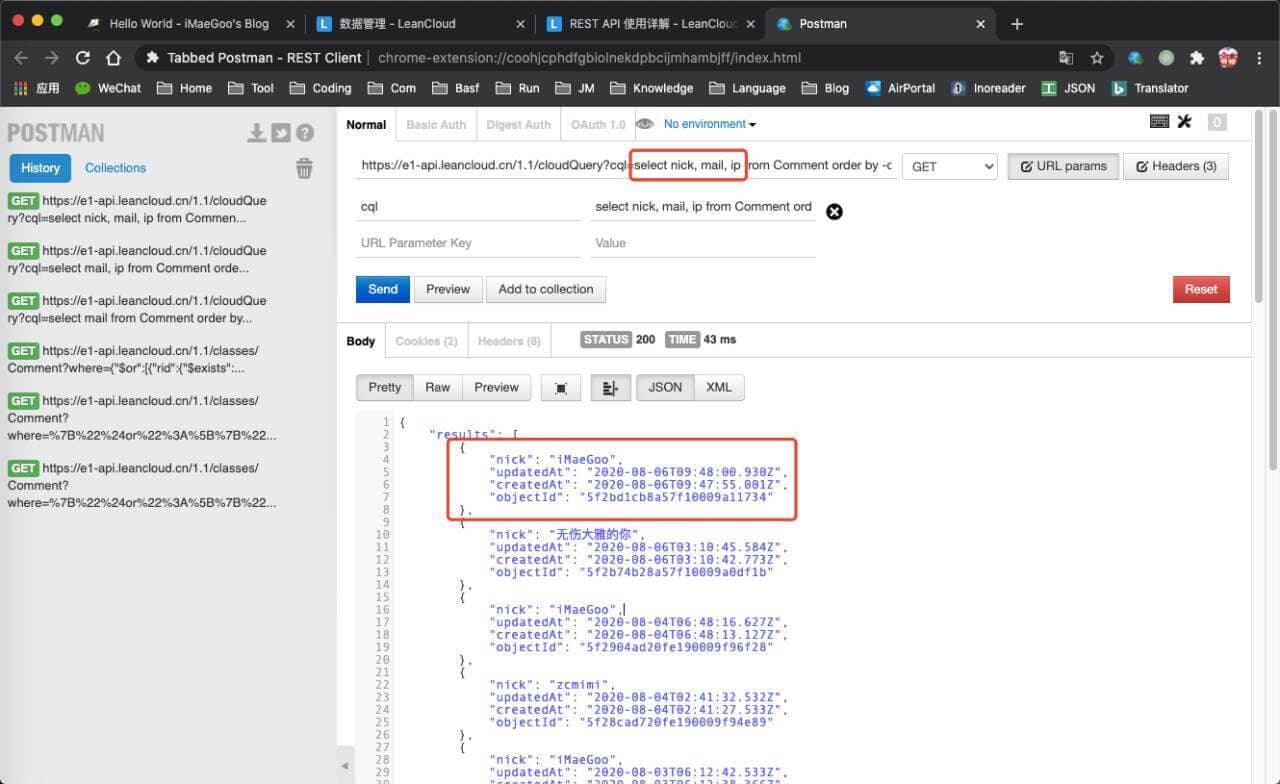Select Raw response view
Viewport: 1280px width, 784px height.
tap(438, 388)
